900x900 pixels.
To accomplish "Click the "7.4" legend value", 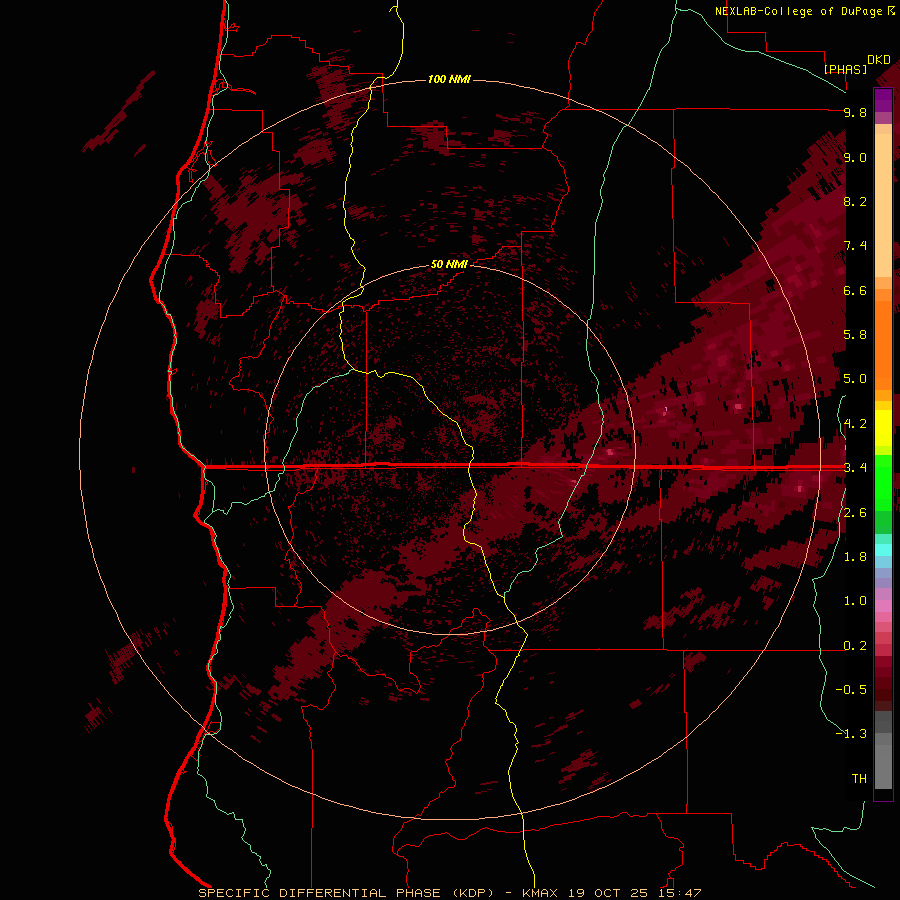I will [855, 246].
